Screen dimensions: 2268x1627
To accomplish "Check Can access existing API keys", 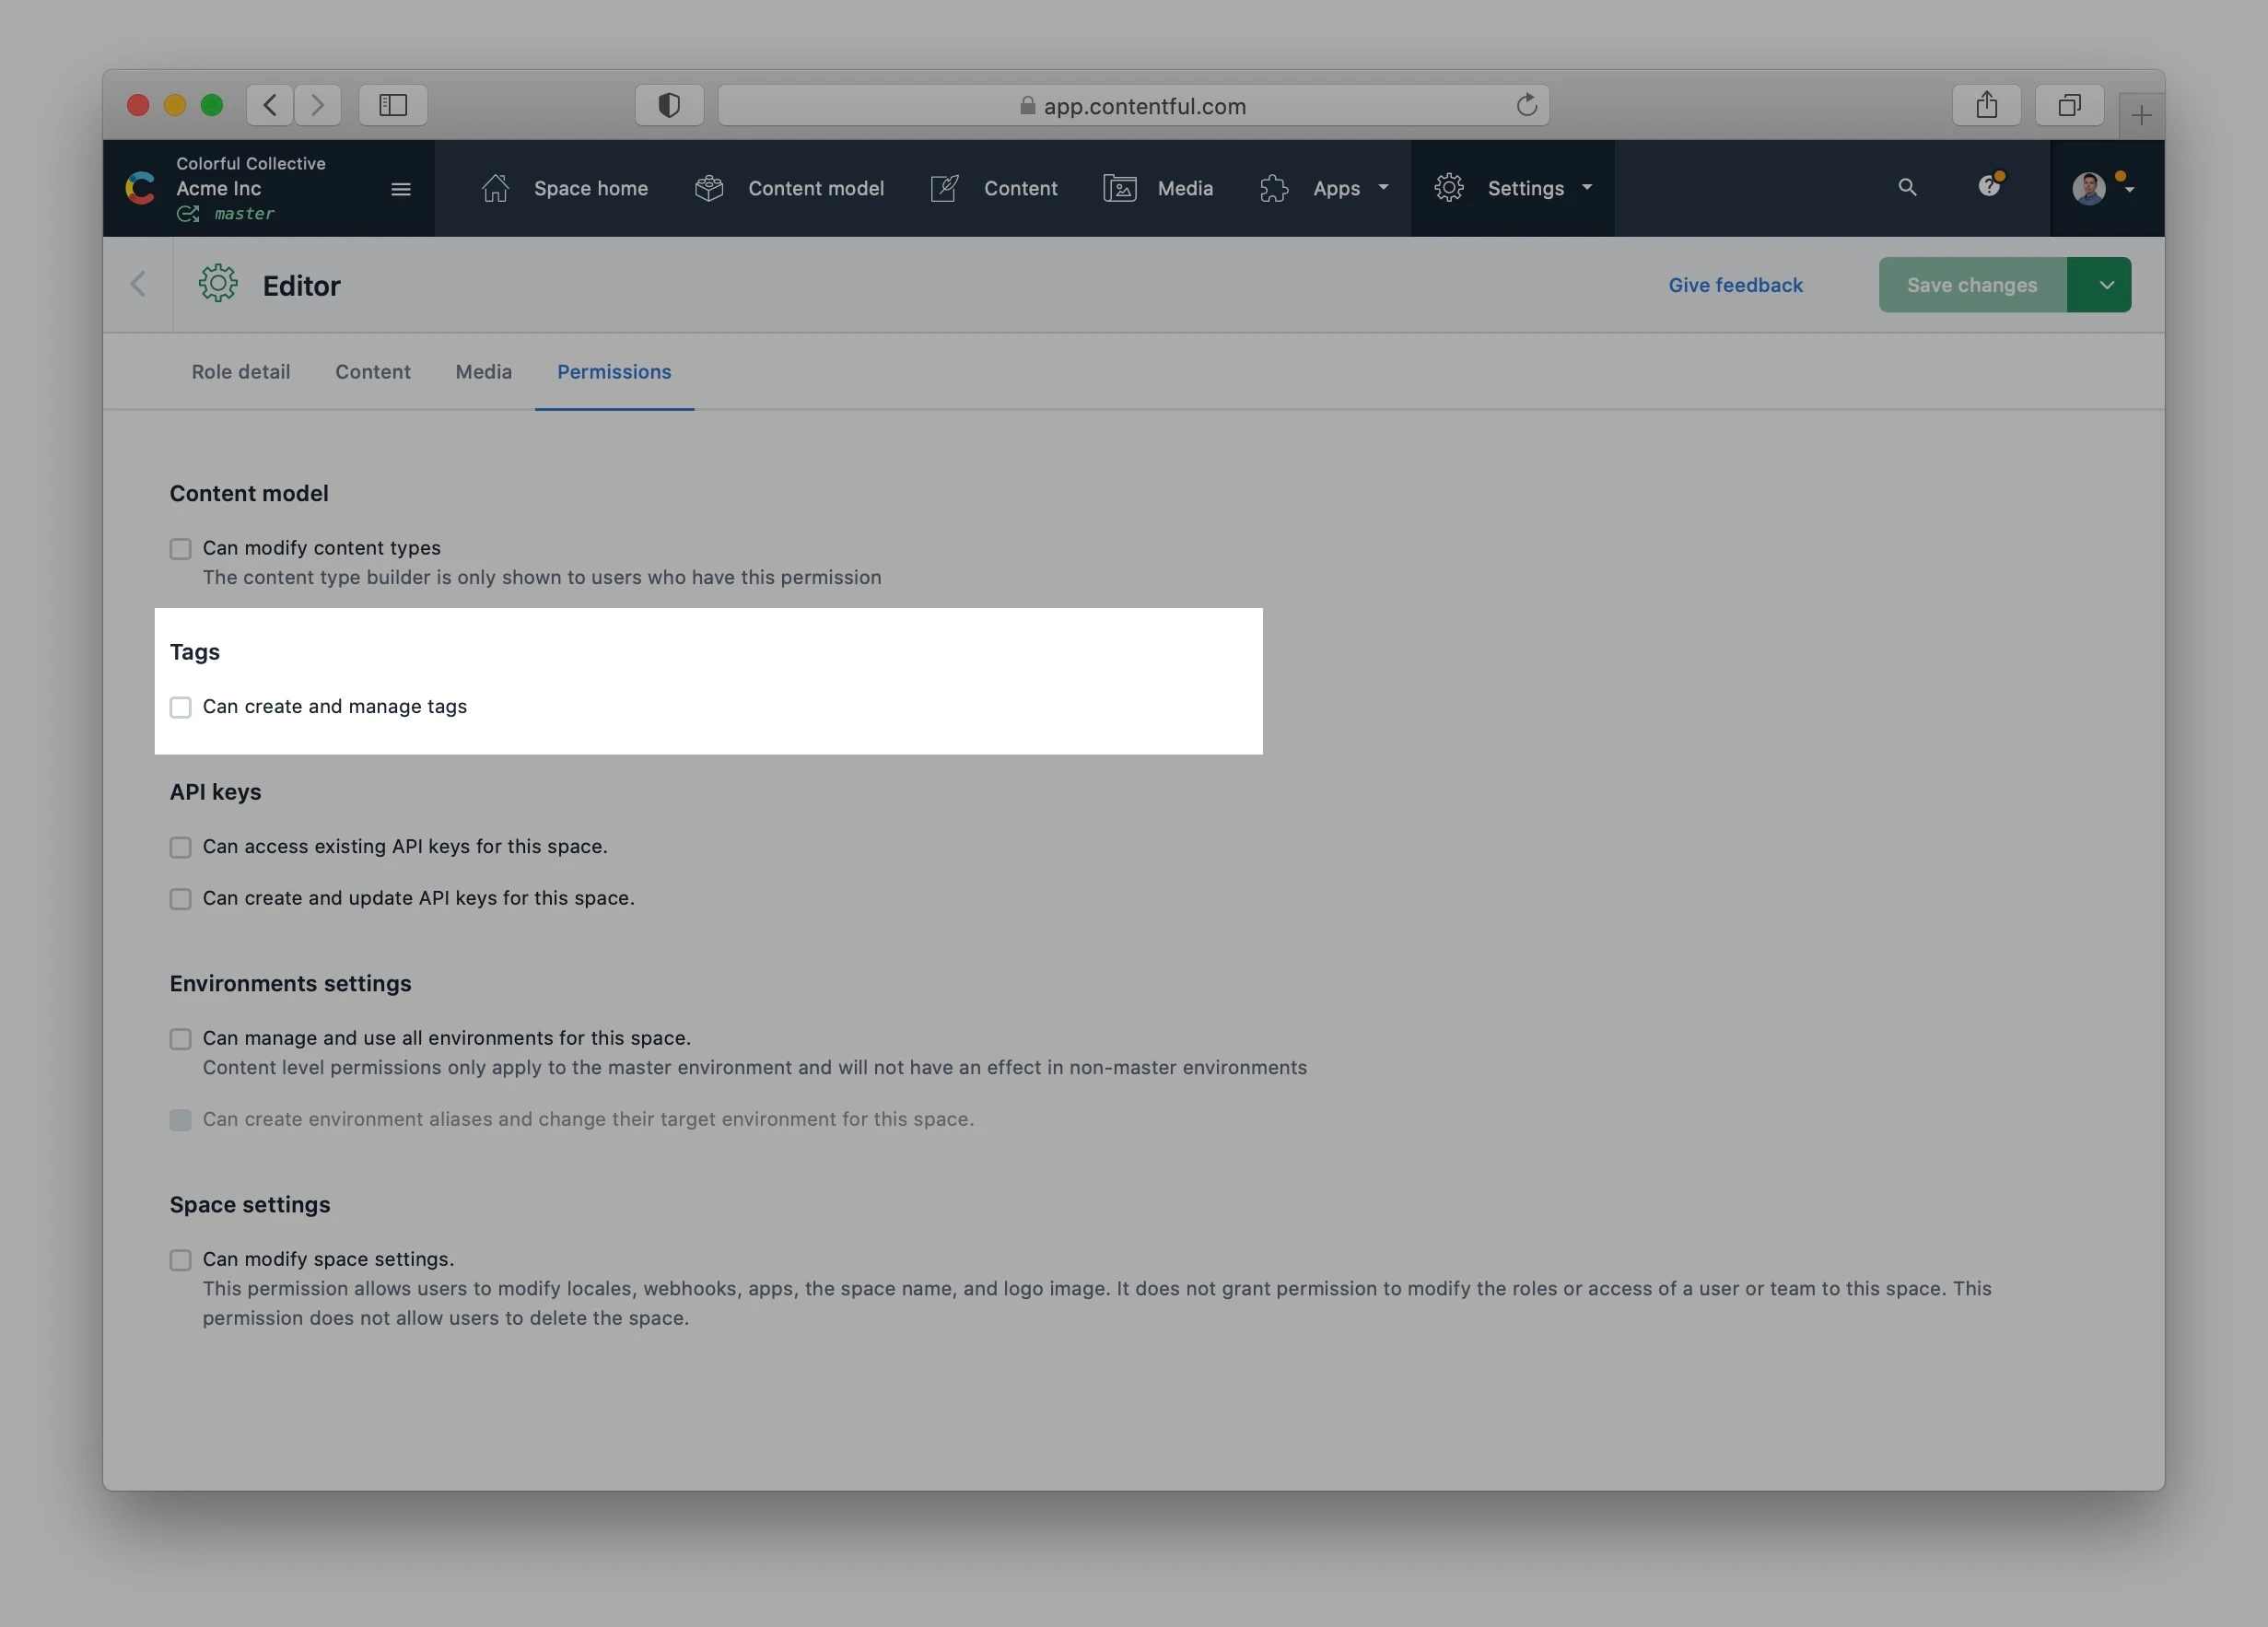I will (x=180, y=848).
